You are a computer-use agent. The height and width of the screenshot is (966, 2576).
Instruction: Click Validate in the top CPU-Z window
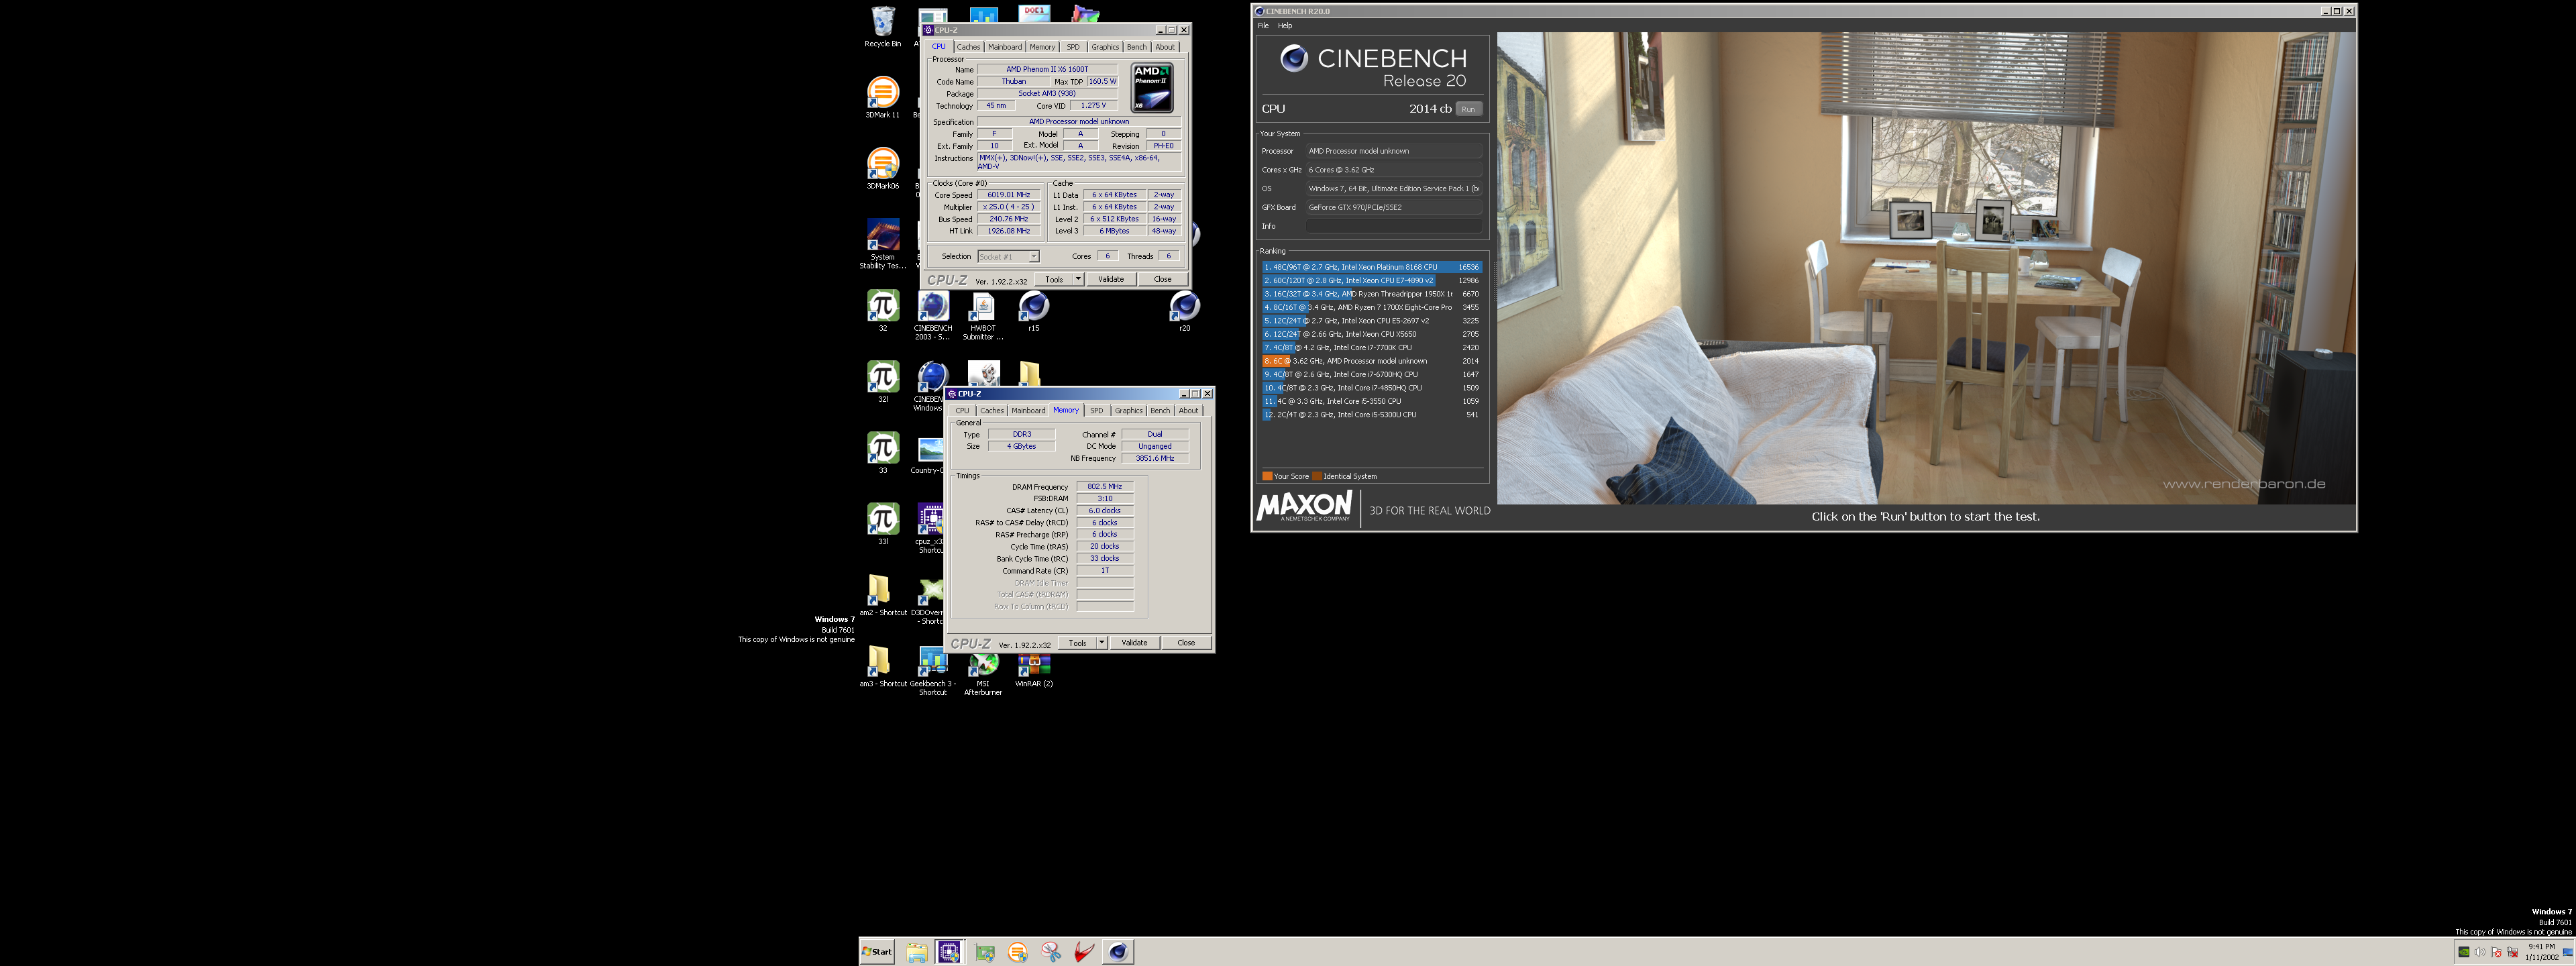pyautogui.click(x=1111, y=279)
